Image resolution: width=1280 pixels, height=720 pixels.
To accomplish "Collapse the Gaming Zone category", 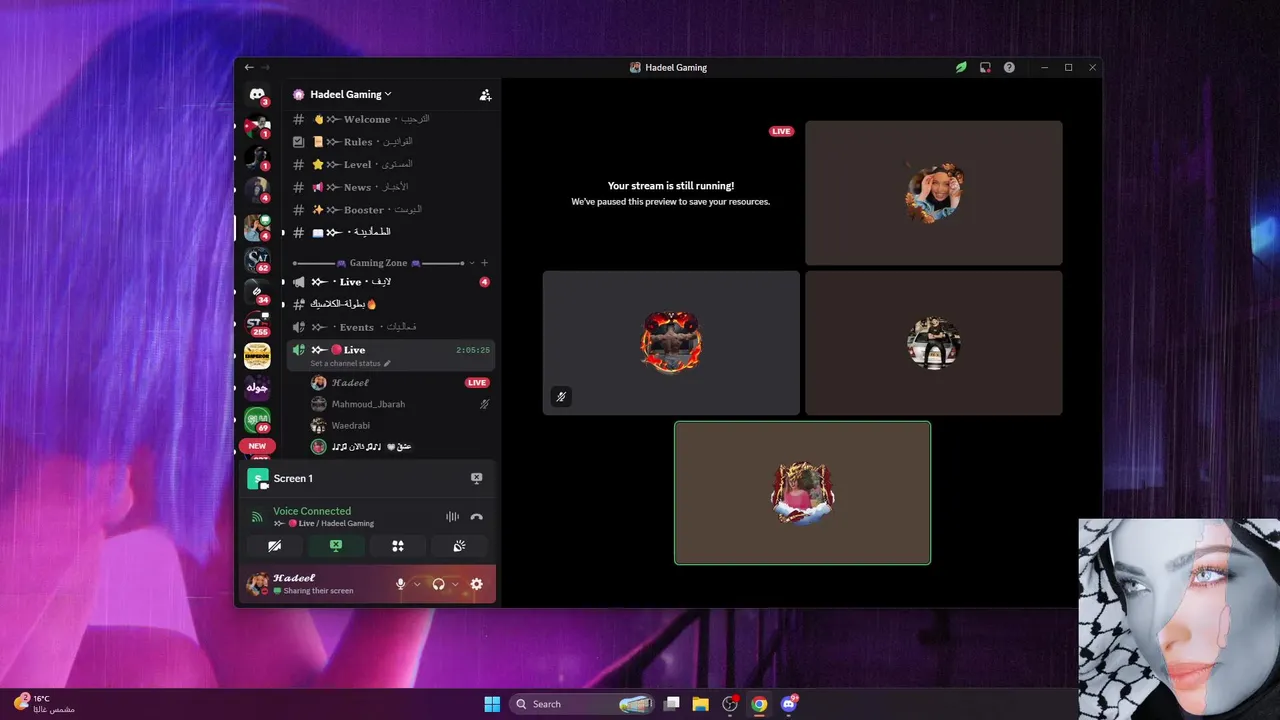I will click(x=379, y=263).
